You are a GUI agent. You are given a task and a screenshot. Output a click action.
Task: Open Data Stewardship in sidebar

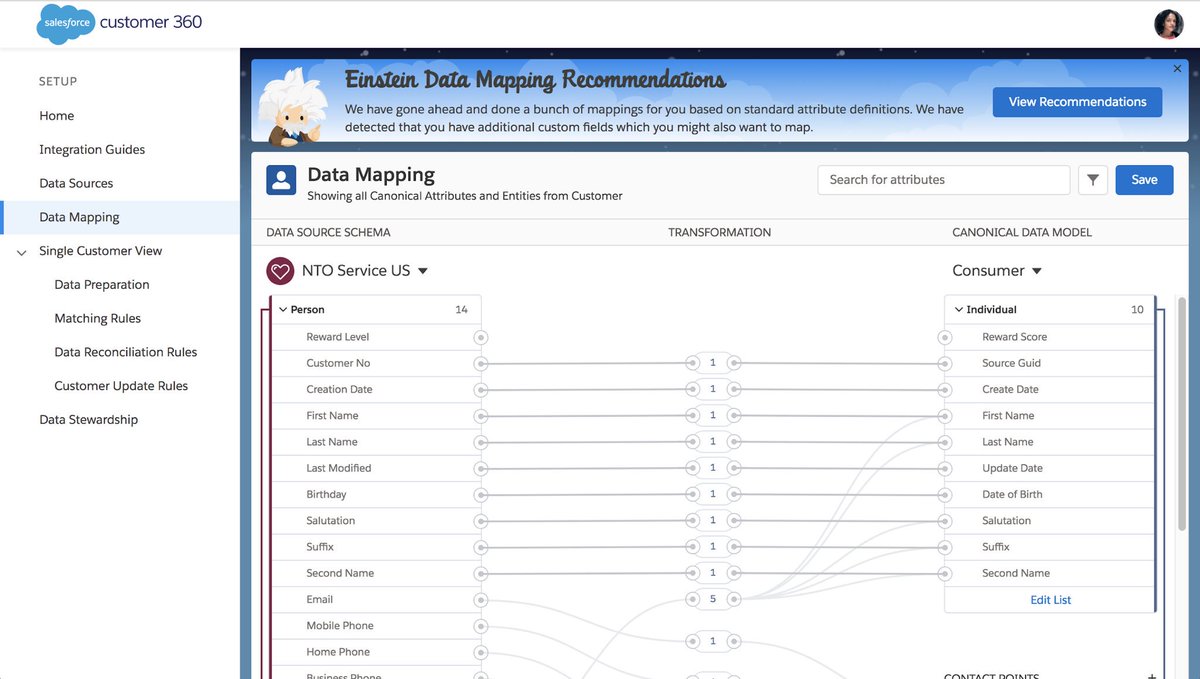89,421
